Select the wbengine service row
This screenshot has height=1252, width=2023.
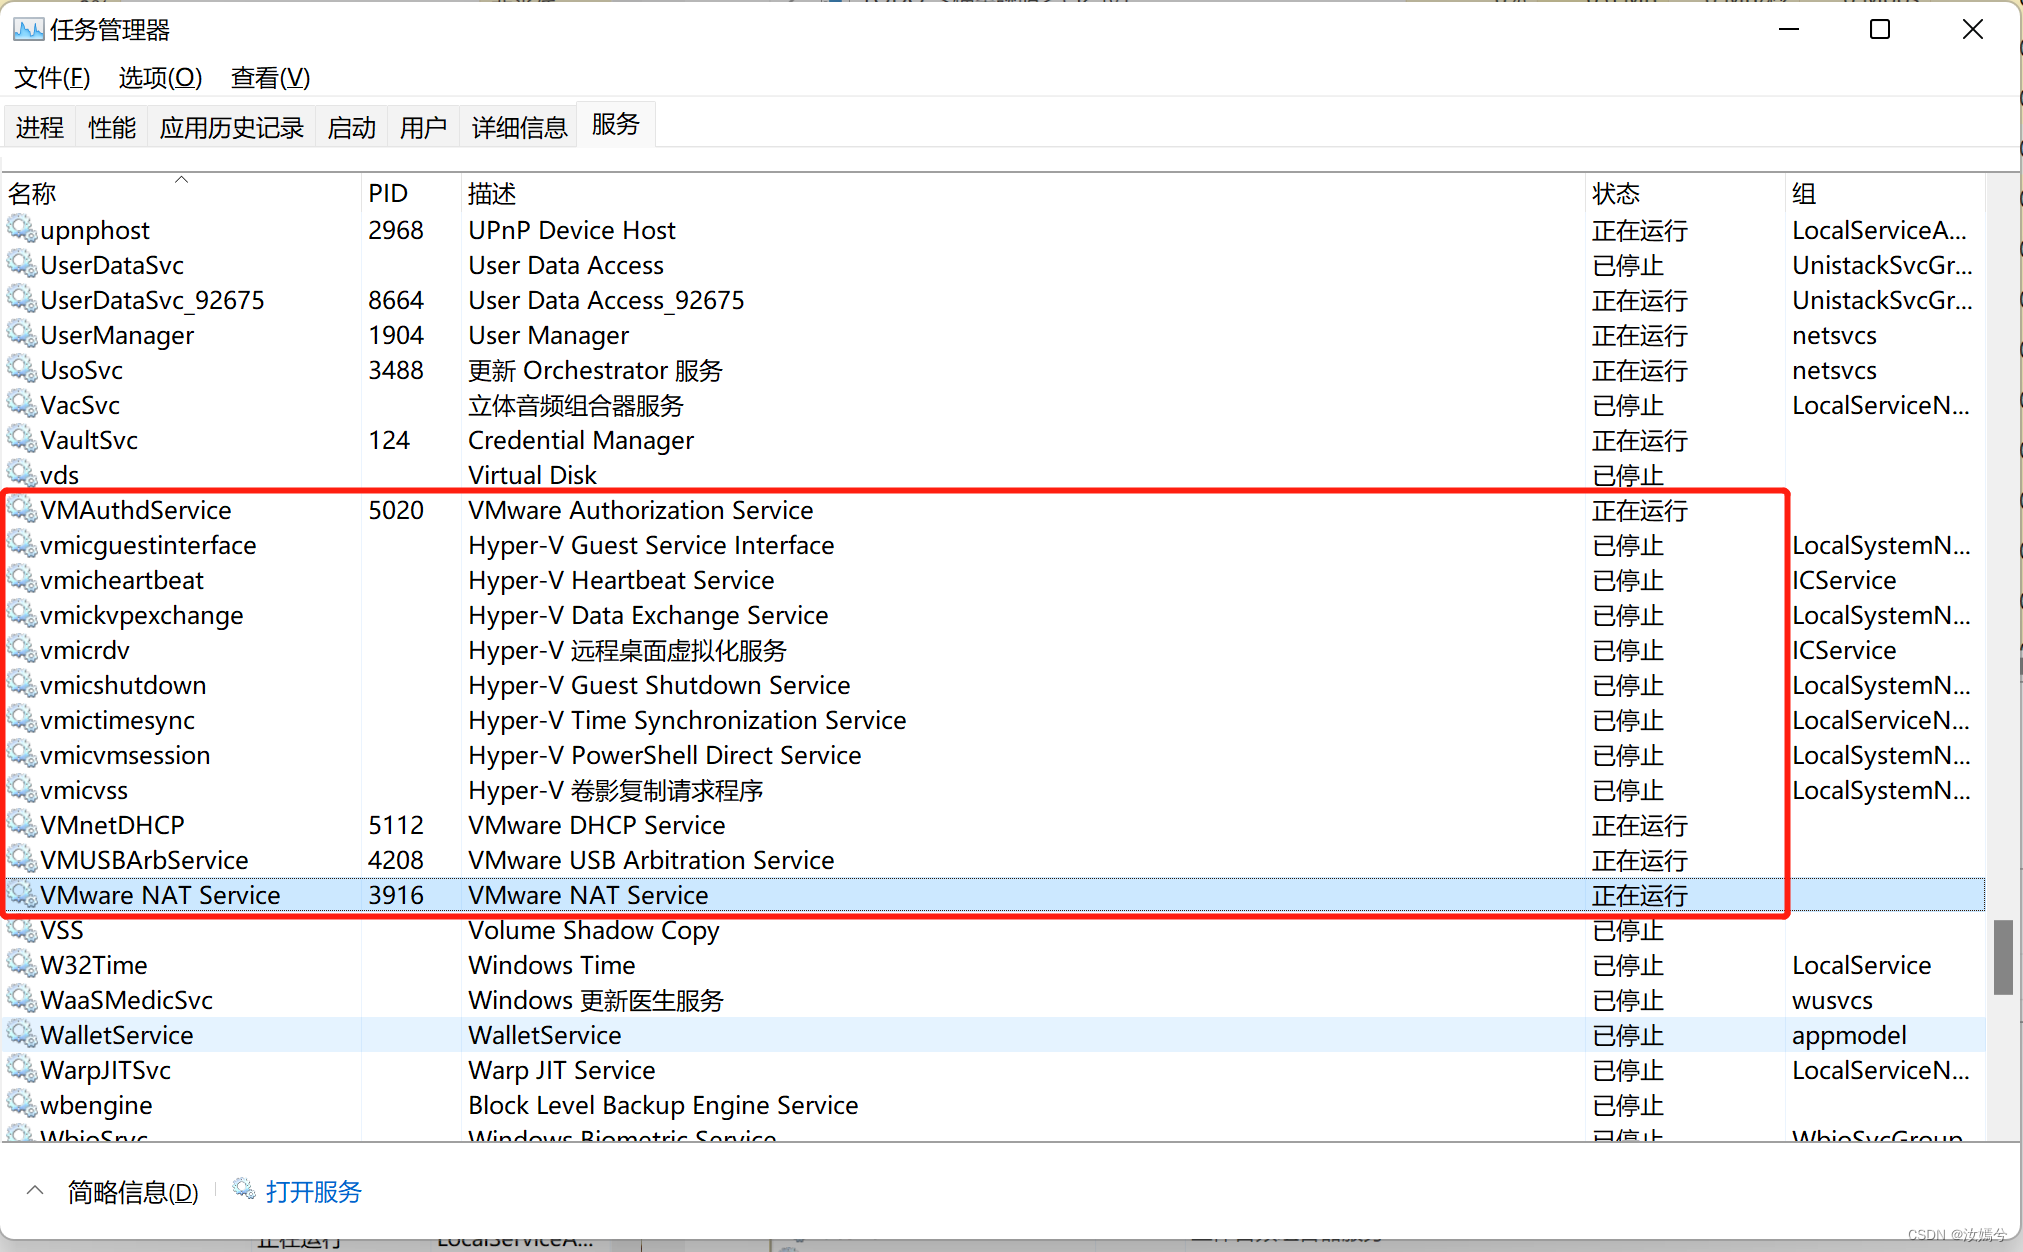click(993, 1105)
